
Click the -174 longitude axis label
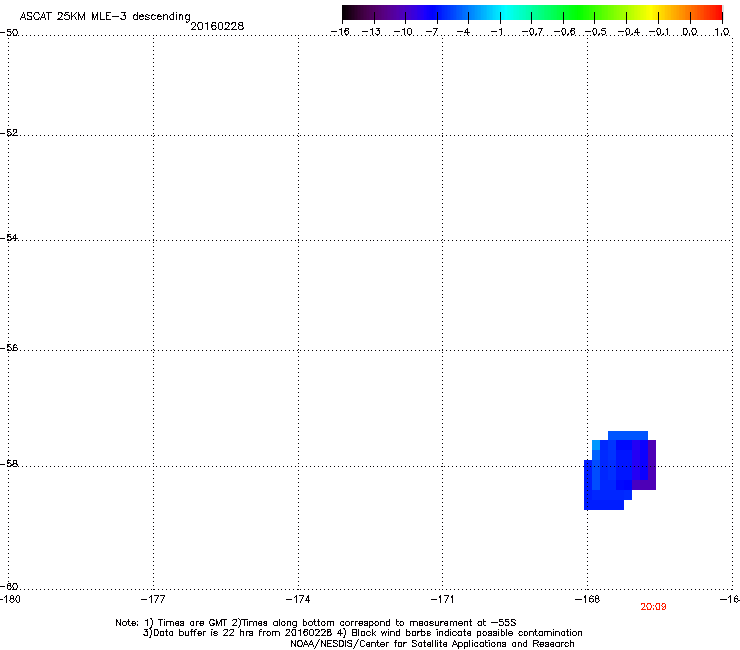tap(298, 599)
